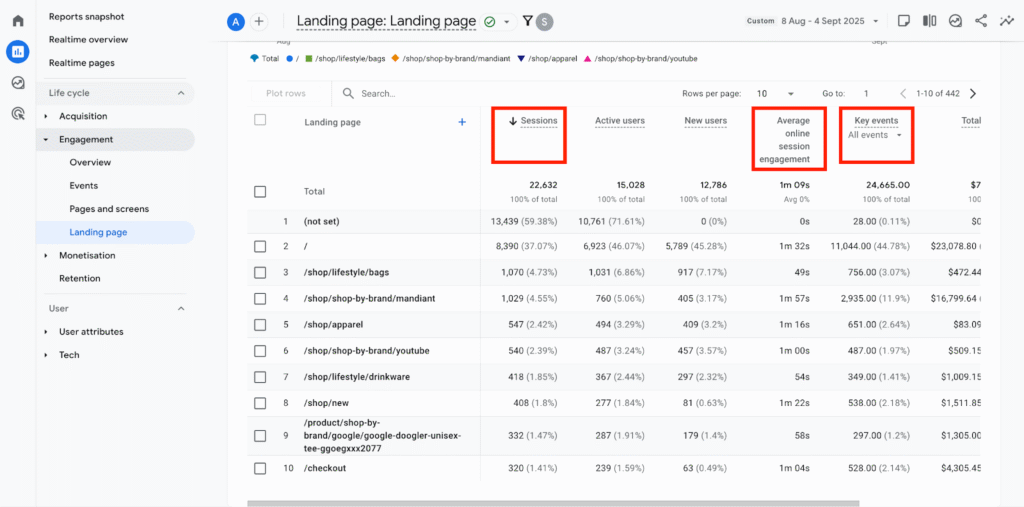Click the /shop/shop-by-brand/mandiant legend swatch
The height and width of the screenshot is (507, 1024).
coord(395,59)
